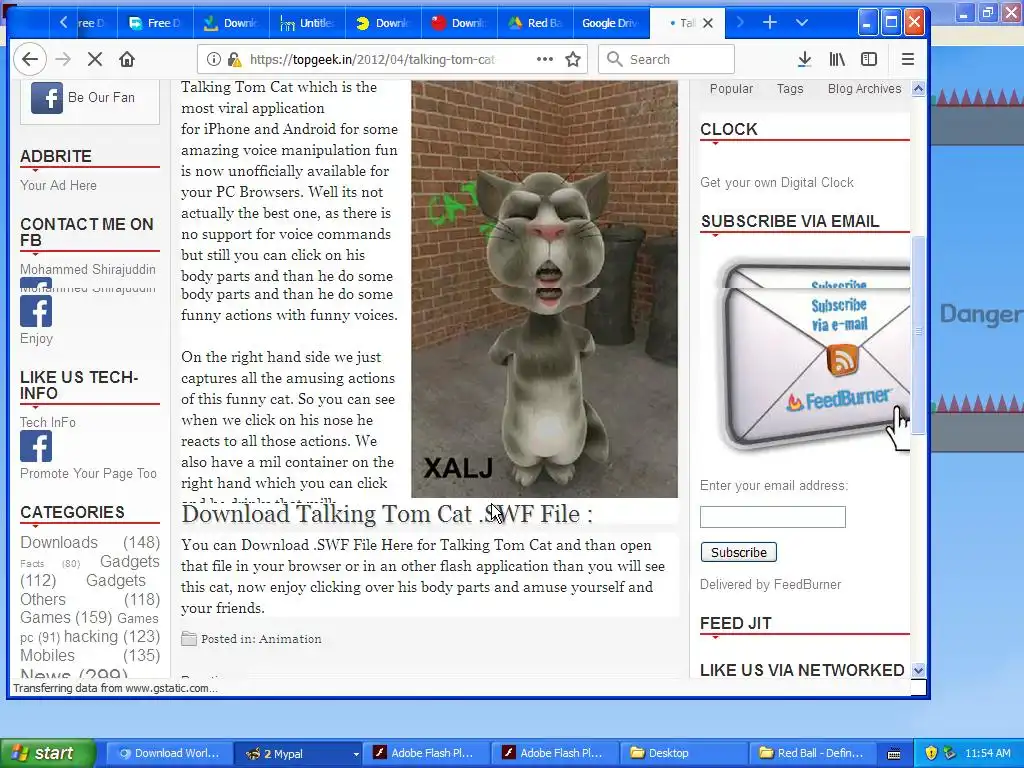Click Facebook icon above Enjoy

[x=36, y=312]
